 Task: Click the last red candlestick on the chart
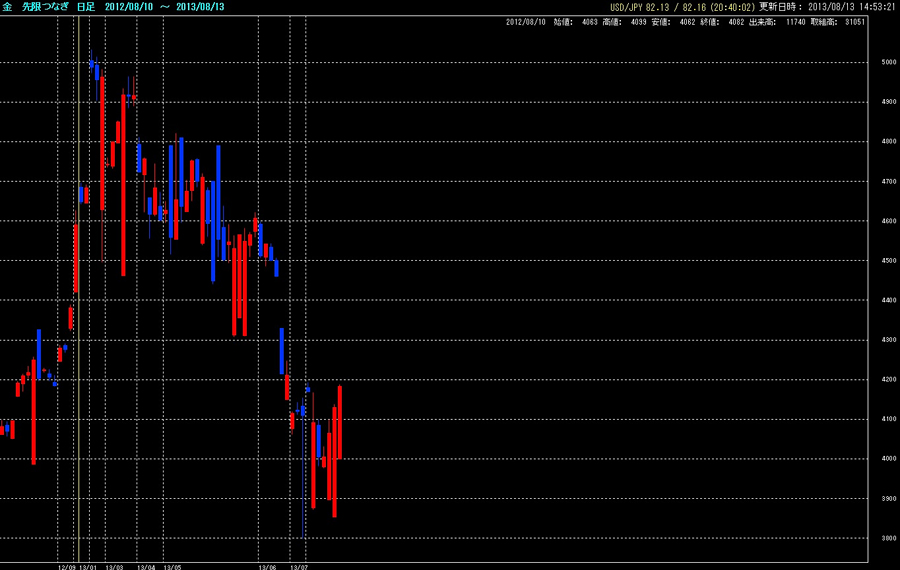340,422
